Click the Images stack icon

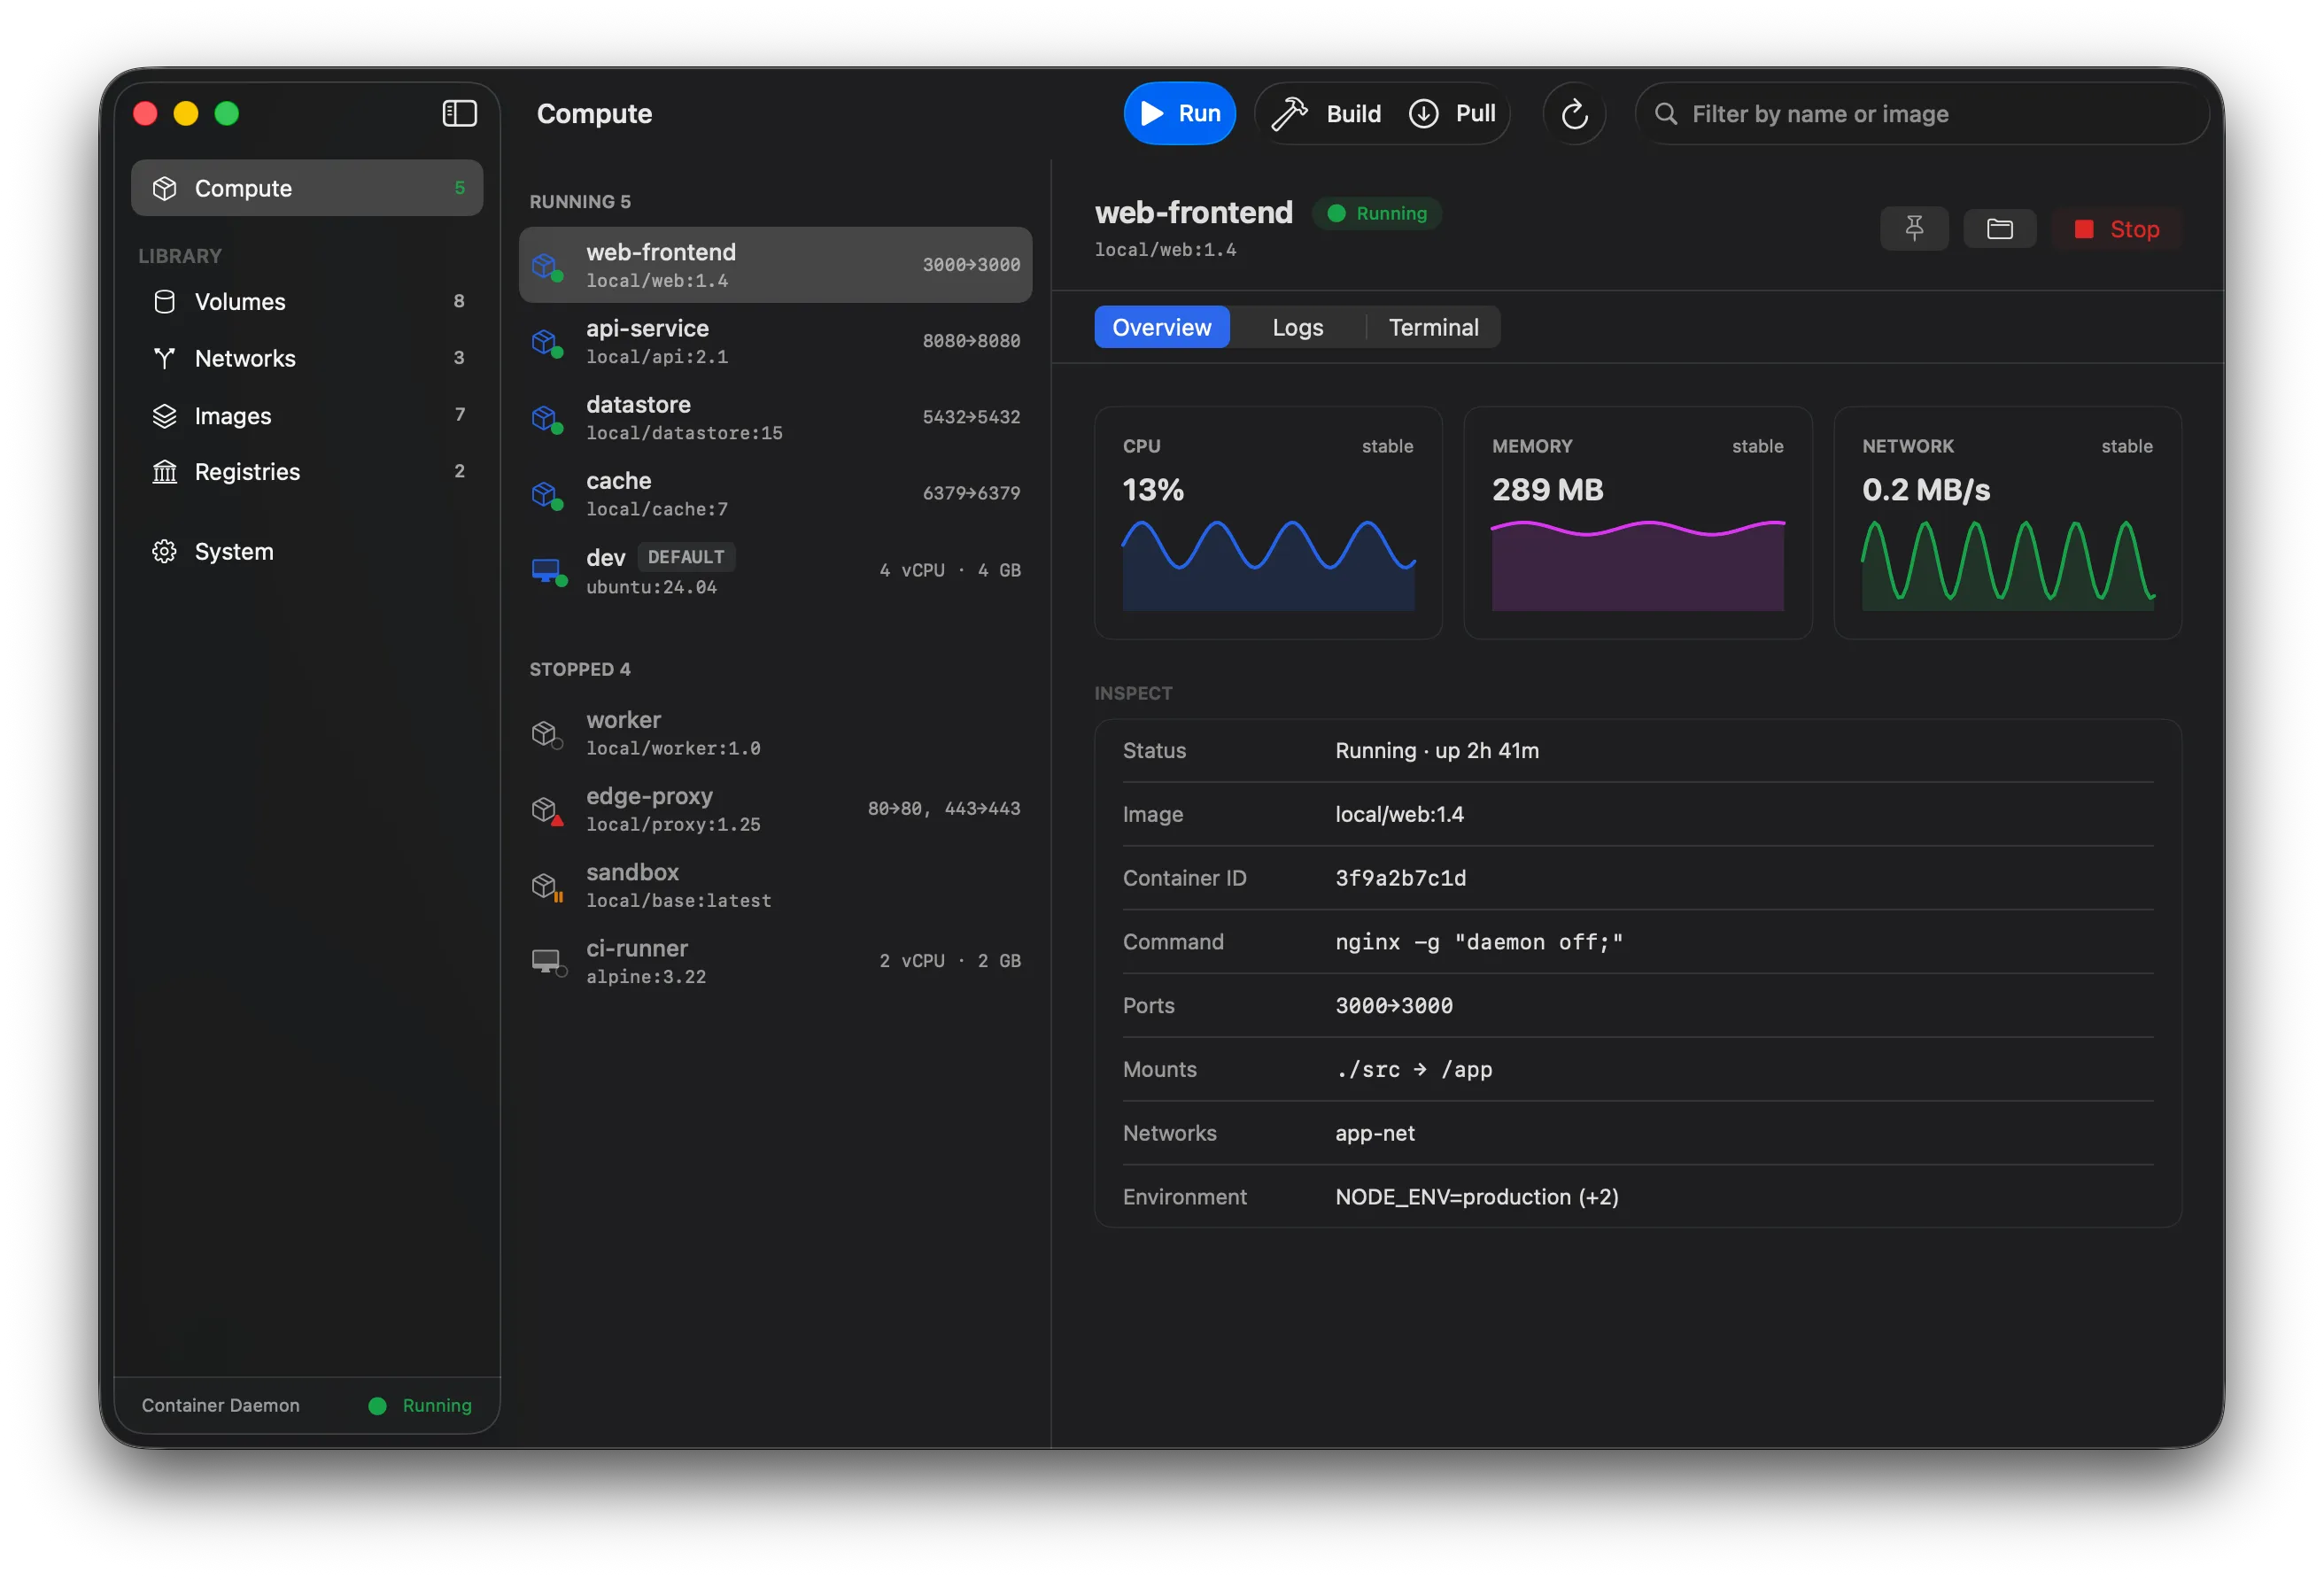(164, 415)
